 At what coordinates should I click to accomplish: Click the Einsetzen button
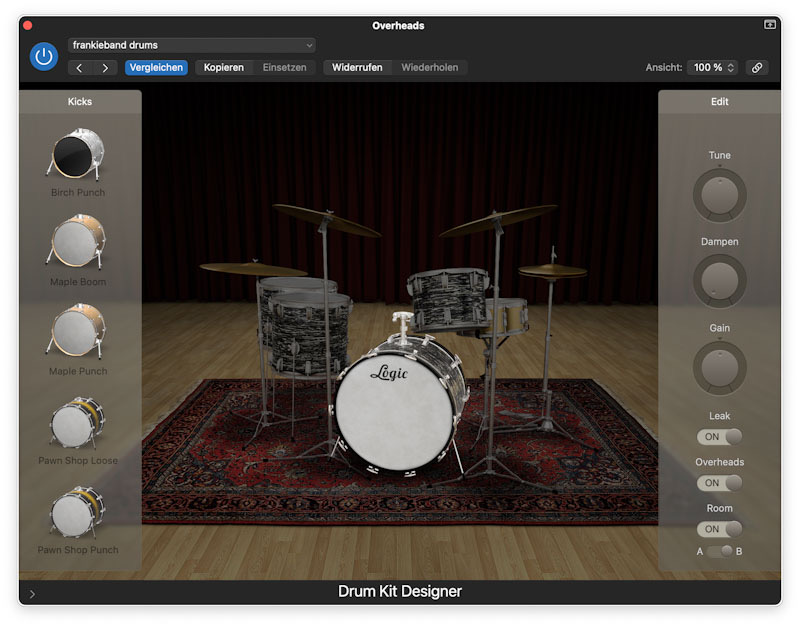[284, 67]
